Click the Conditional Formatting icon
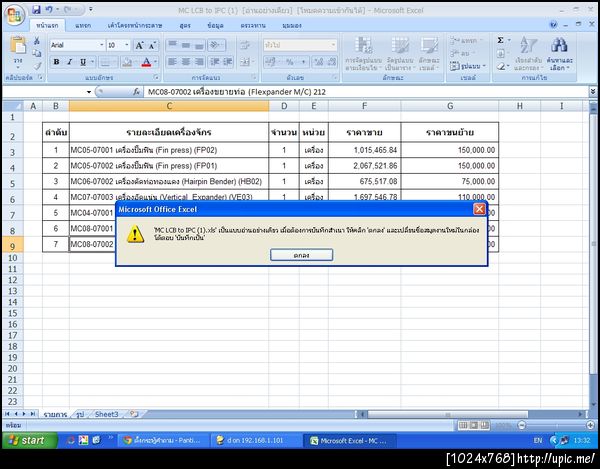This screenshot has height=469, width=600. click(364, 46)
